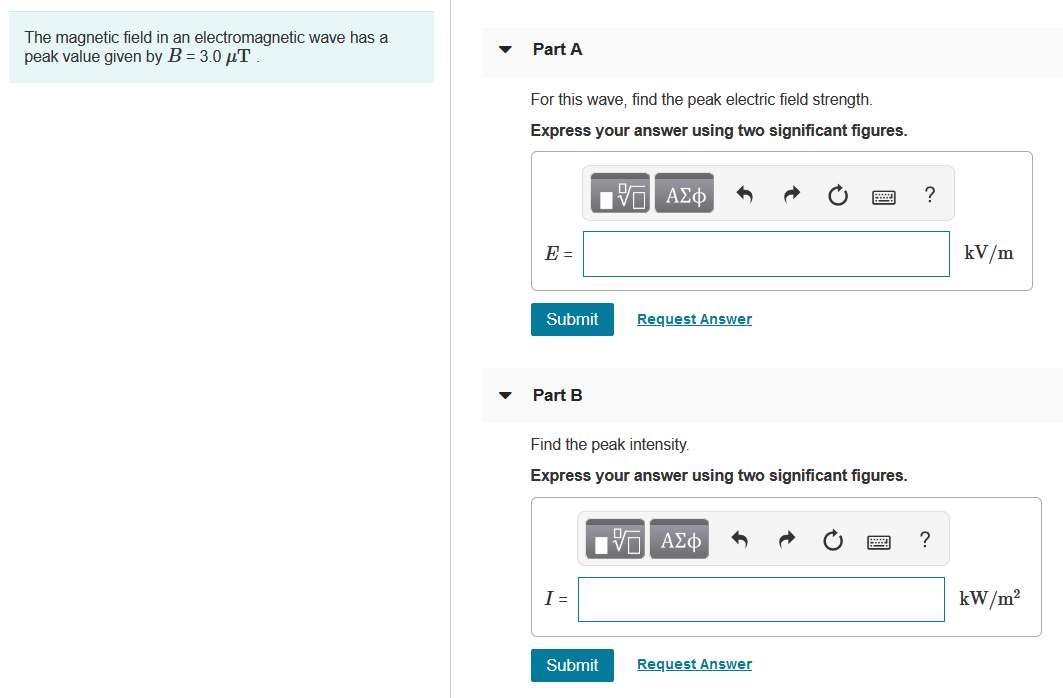
Task: Open help question mark in Part A
Action: (930, 194)
